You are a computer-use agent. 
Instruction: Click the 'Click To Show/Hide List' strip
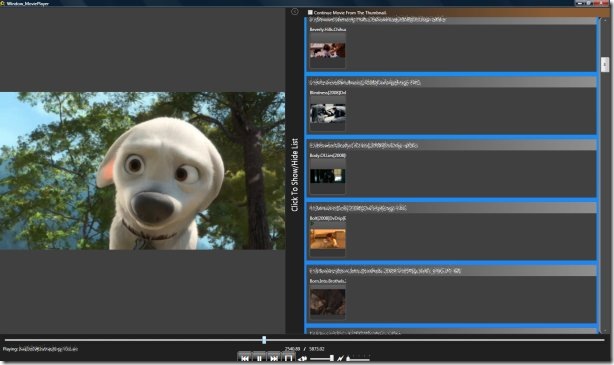295,175
